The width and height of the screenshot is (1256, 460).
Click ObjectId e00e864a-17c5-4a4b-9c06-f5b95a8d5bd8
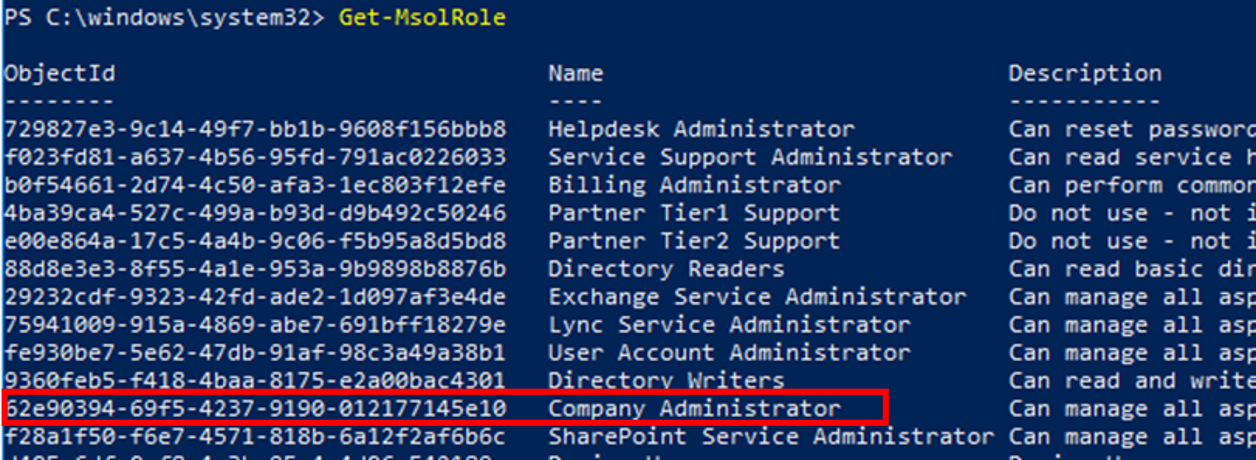255,241
